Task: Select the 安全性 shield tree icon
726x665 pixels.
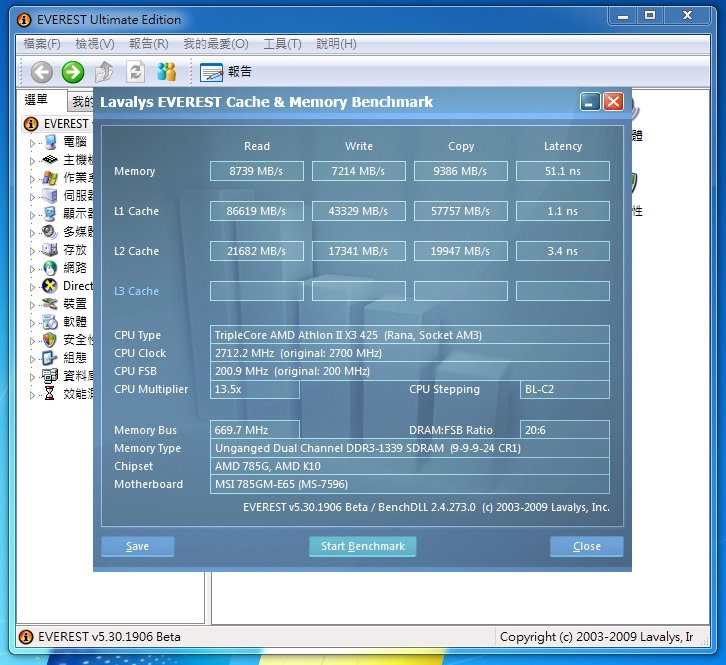Action: pyautogui.click(x=50, y=340)
